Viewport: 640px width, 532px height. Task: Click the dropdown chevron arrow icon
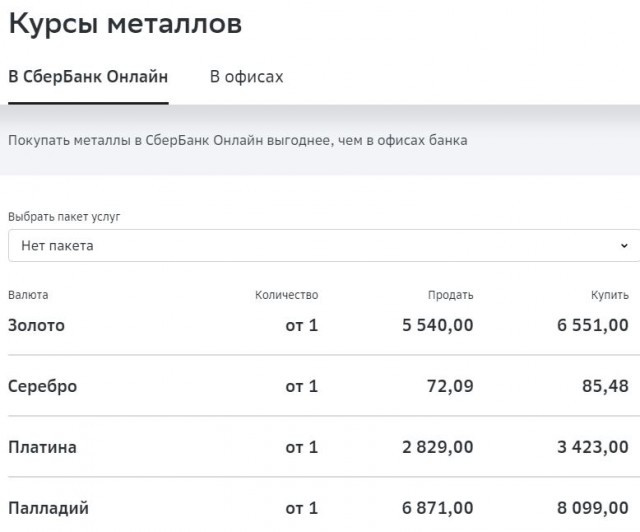tap(624, 246)
